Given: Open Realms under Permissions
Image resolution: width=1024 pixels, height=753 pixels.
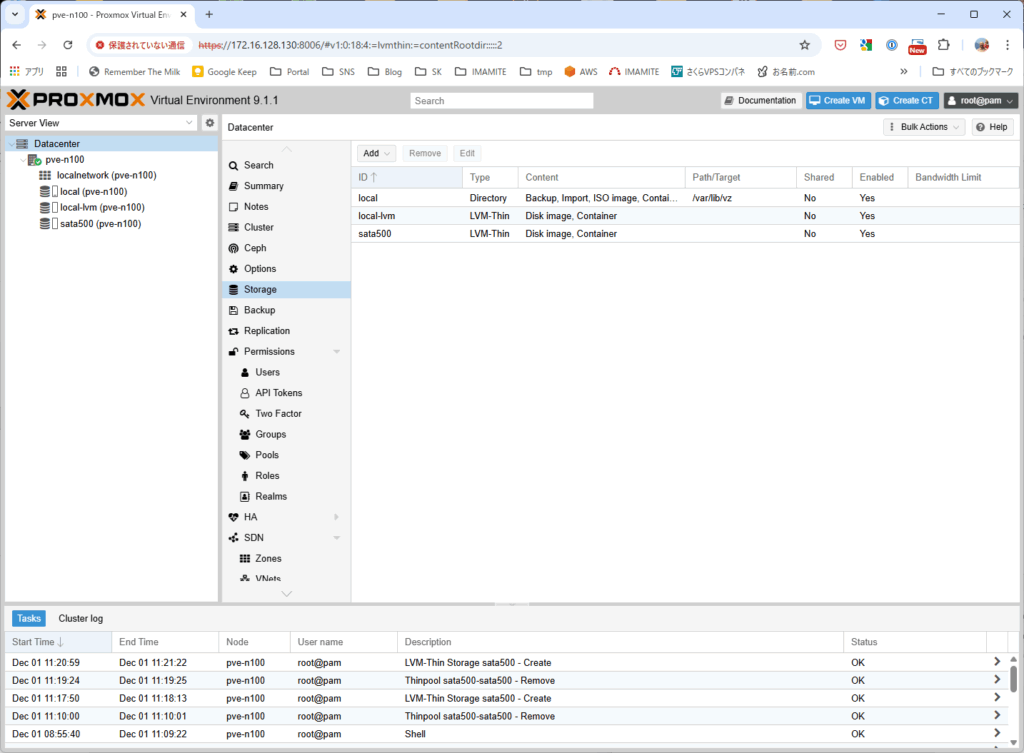Looking at the screenshot, I should pos(270,497).
